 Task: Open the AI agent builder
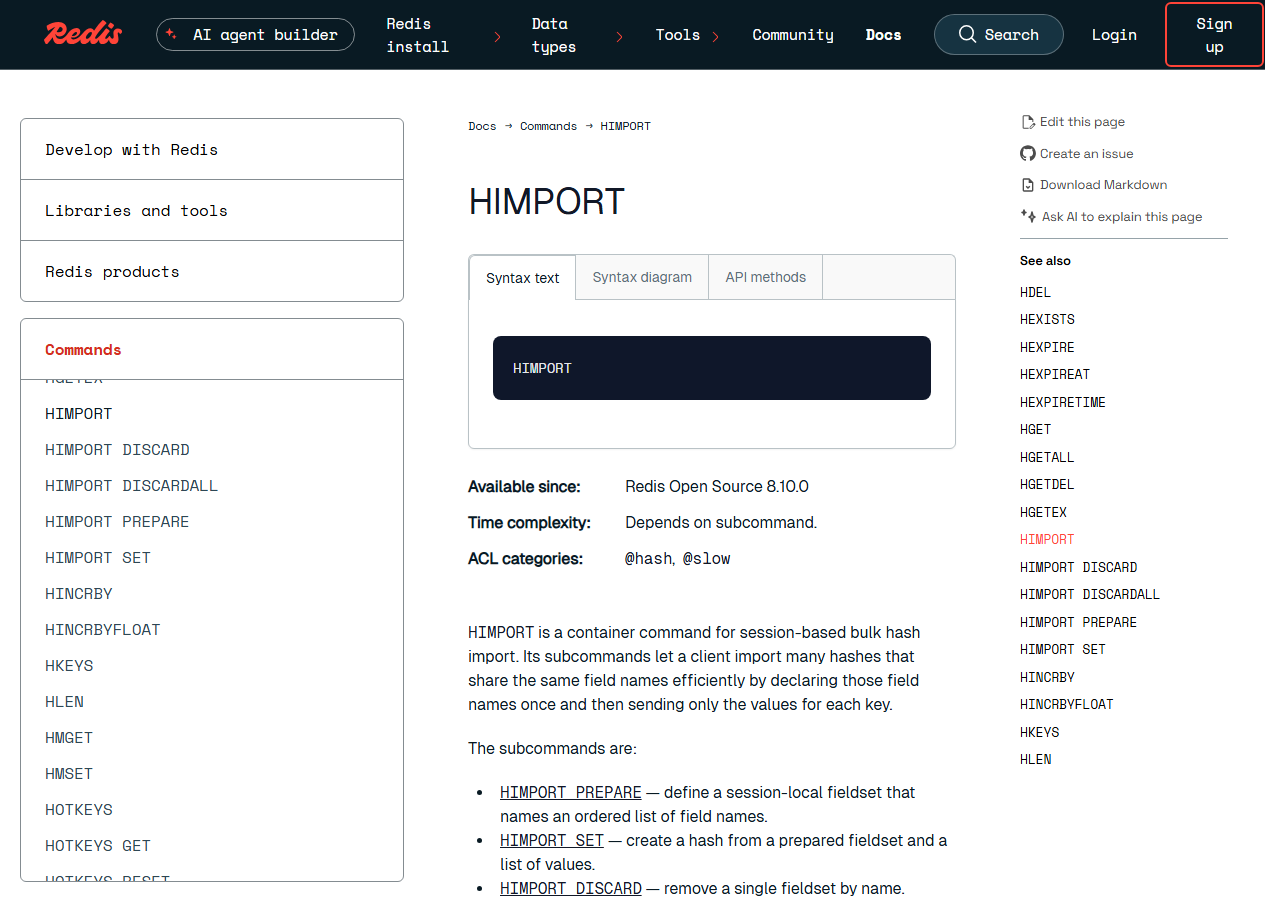pos(255,34)
